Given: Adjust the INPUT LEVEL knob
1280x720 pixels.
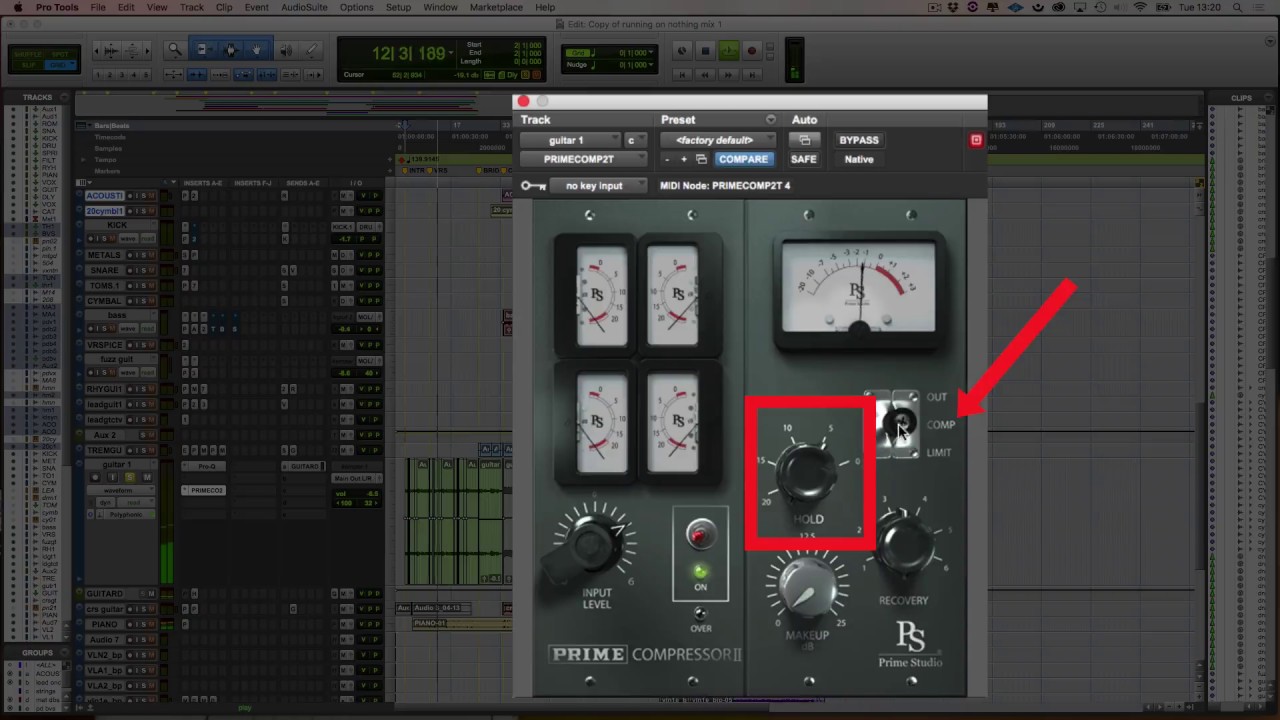Looking at the screenshot, I should [x=595, y=543].
